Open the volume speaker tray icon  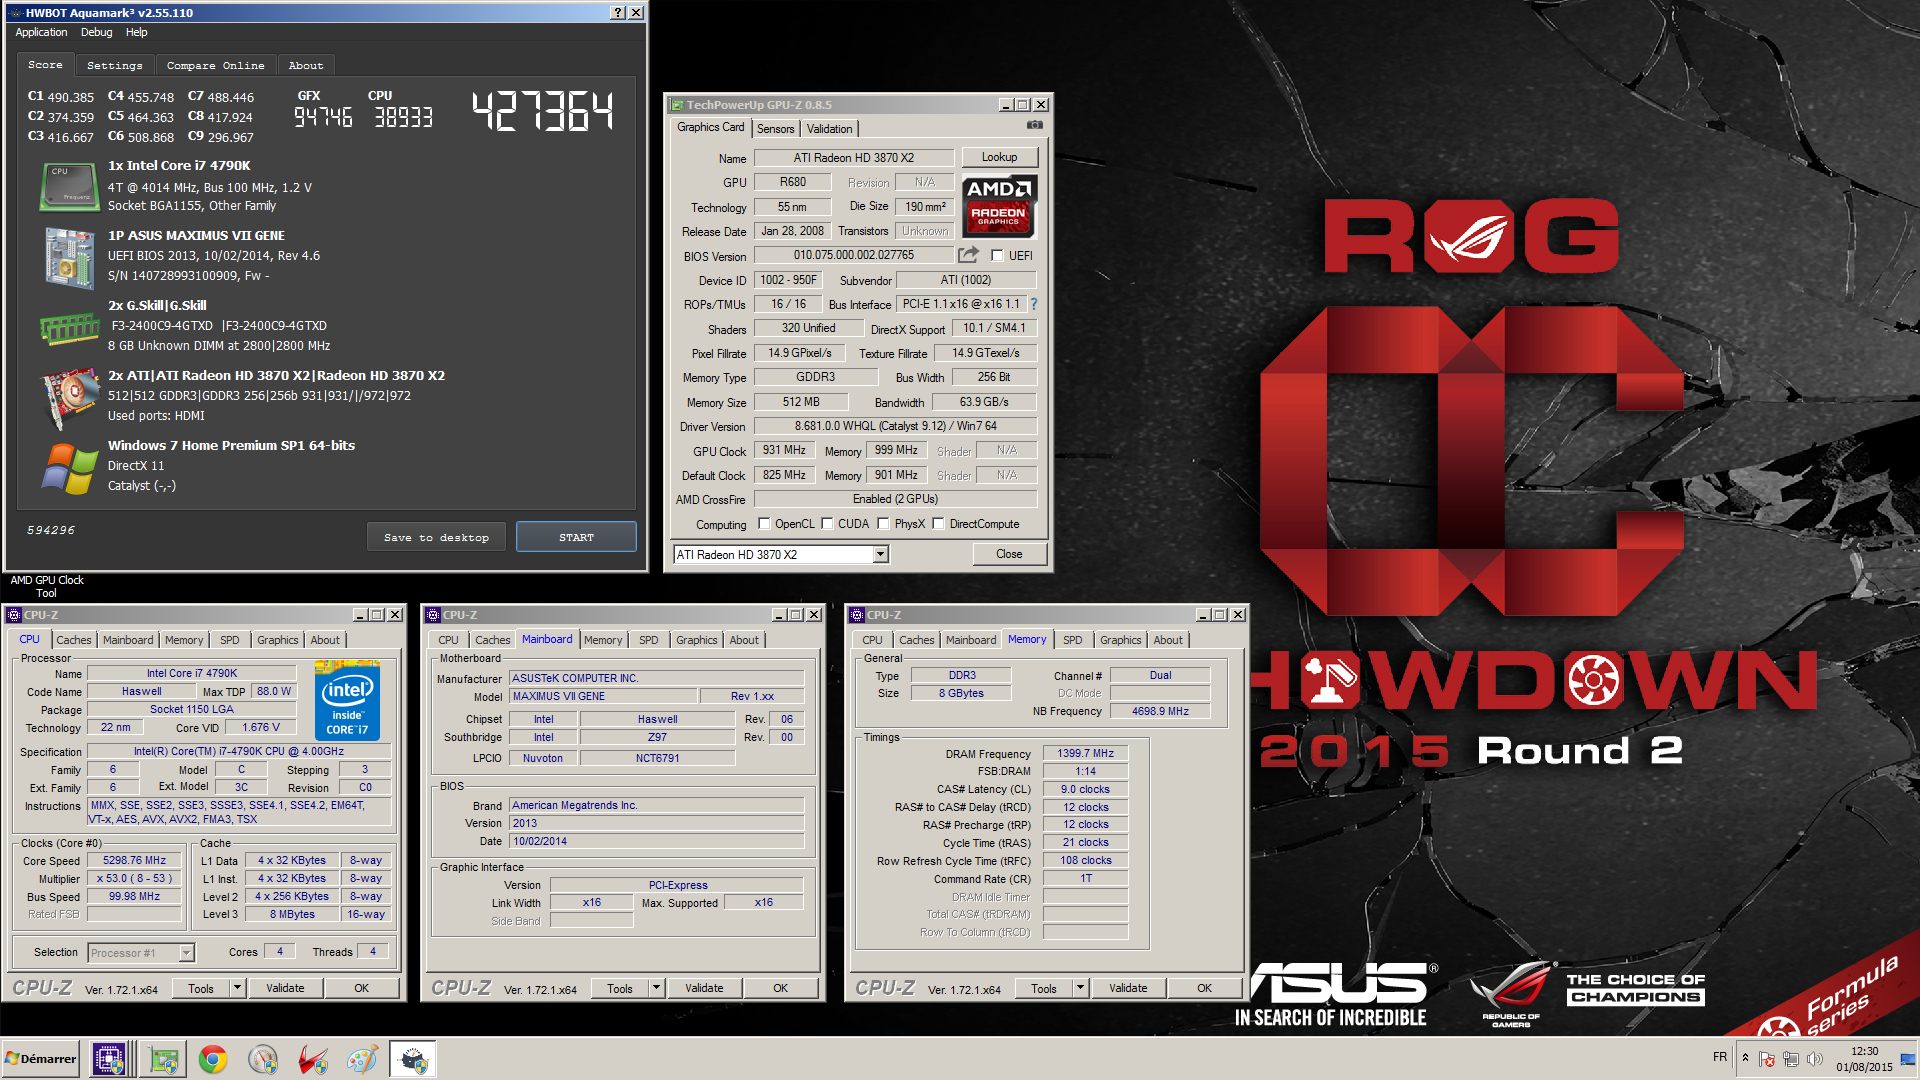point(1815,1059)
